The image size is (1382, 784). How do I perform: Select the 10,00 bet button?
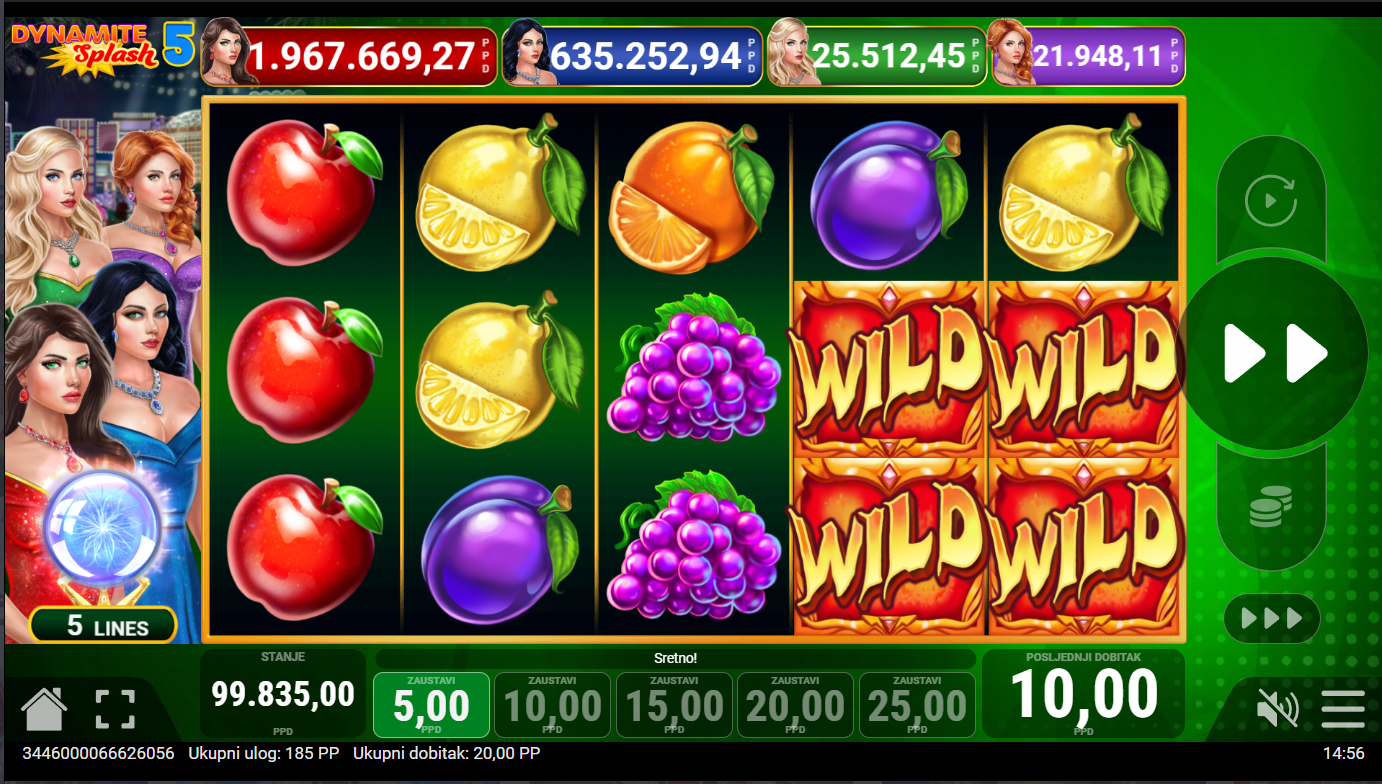click(552, 705)
